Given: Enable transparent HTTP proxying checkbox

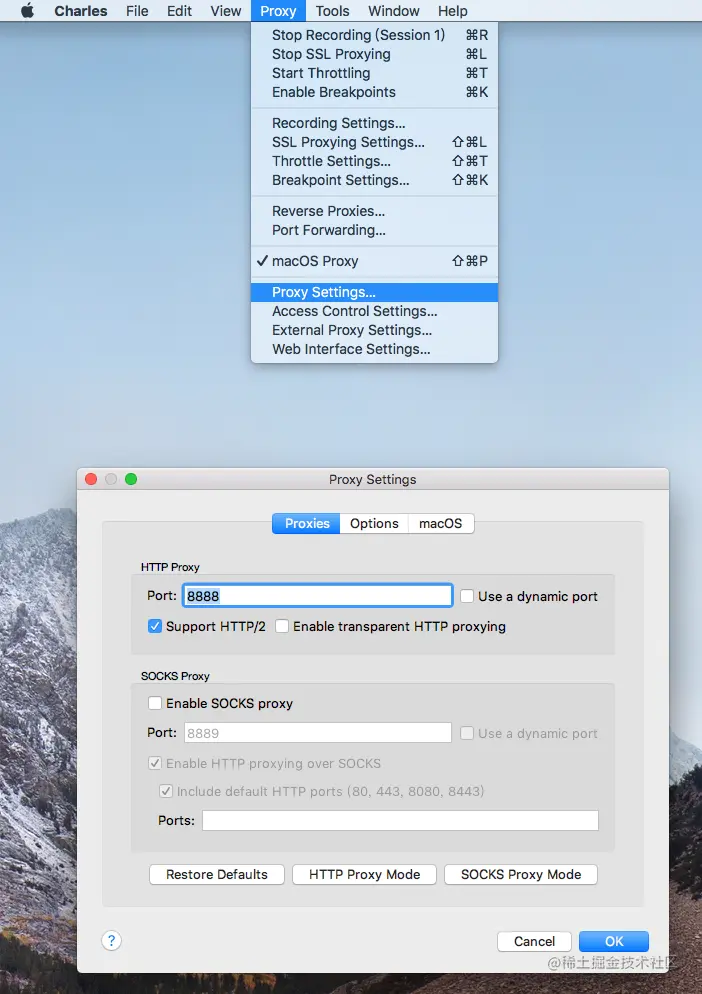Looking at the screenshot, I should click(282, 626).
